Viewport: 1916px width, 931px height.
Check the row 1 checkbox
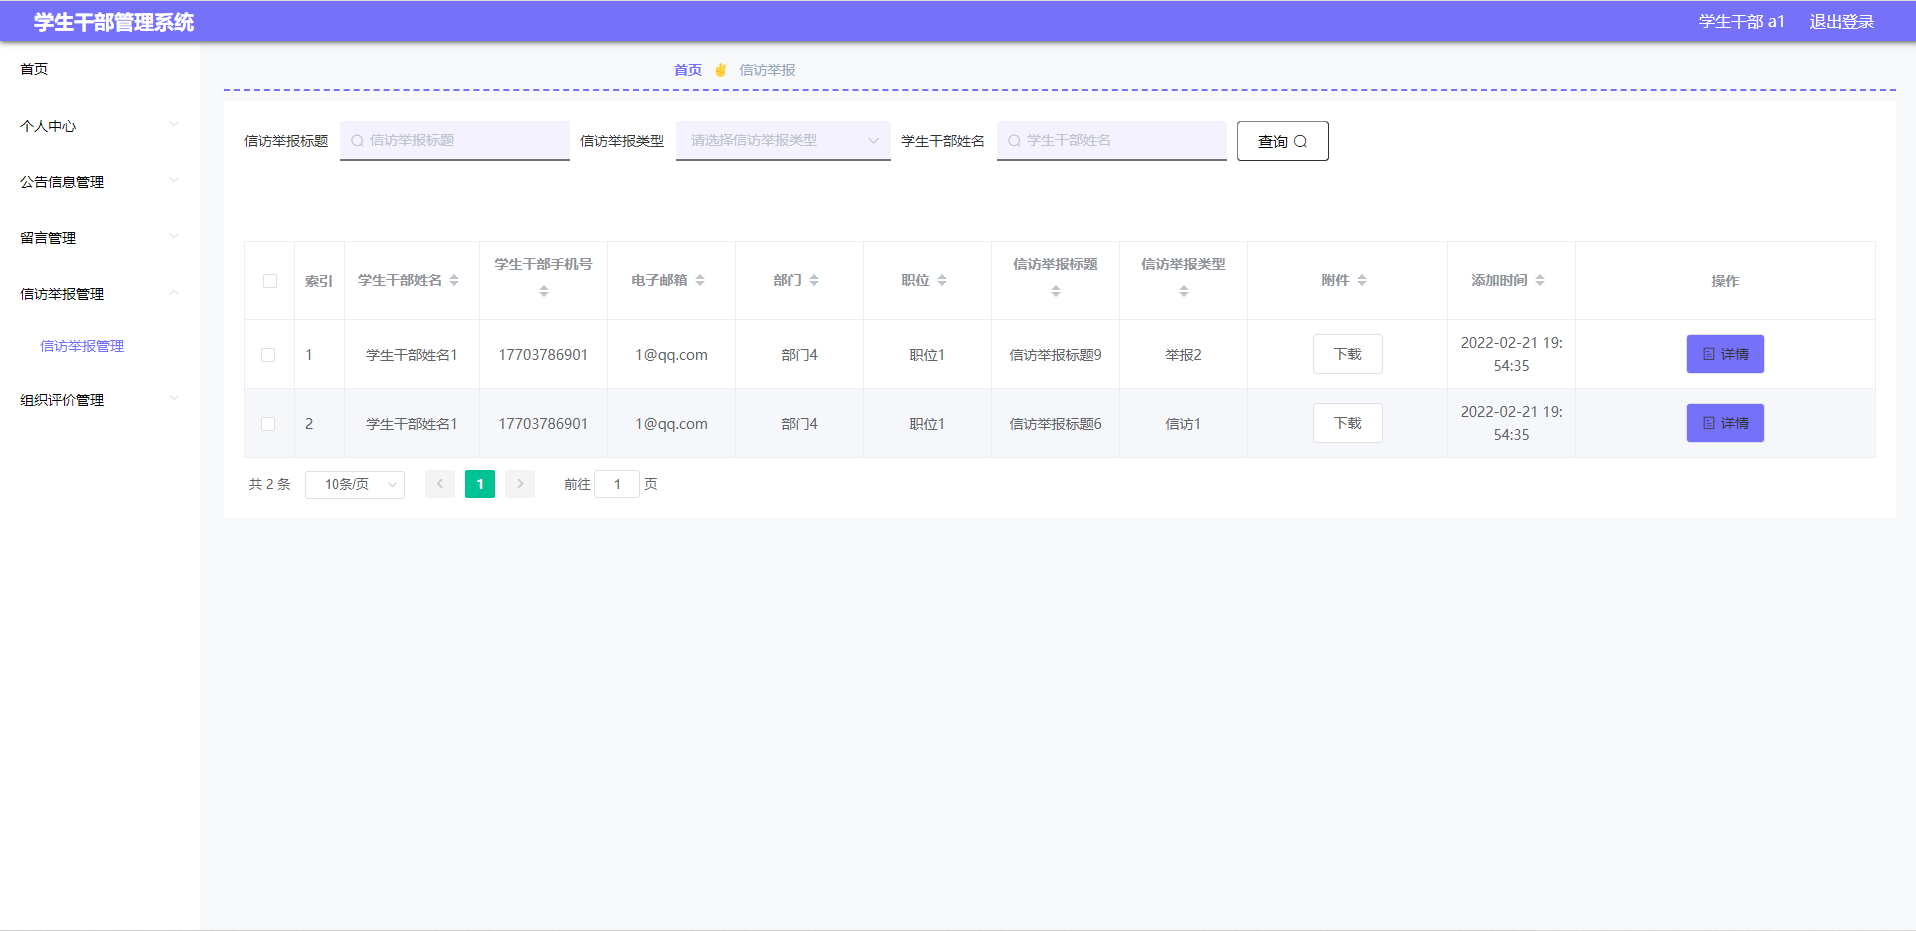click(x=268, y=355)
